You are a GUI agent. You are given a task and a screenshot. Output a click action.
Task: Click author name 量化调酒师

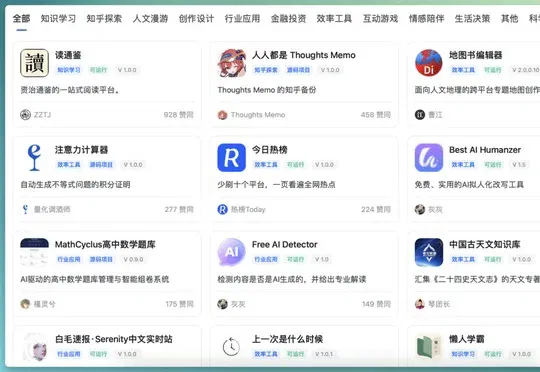click(52, 209)
